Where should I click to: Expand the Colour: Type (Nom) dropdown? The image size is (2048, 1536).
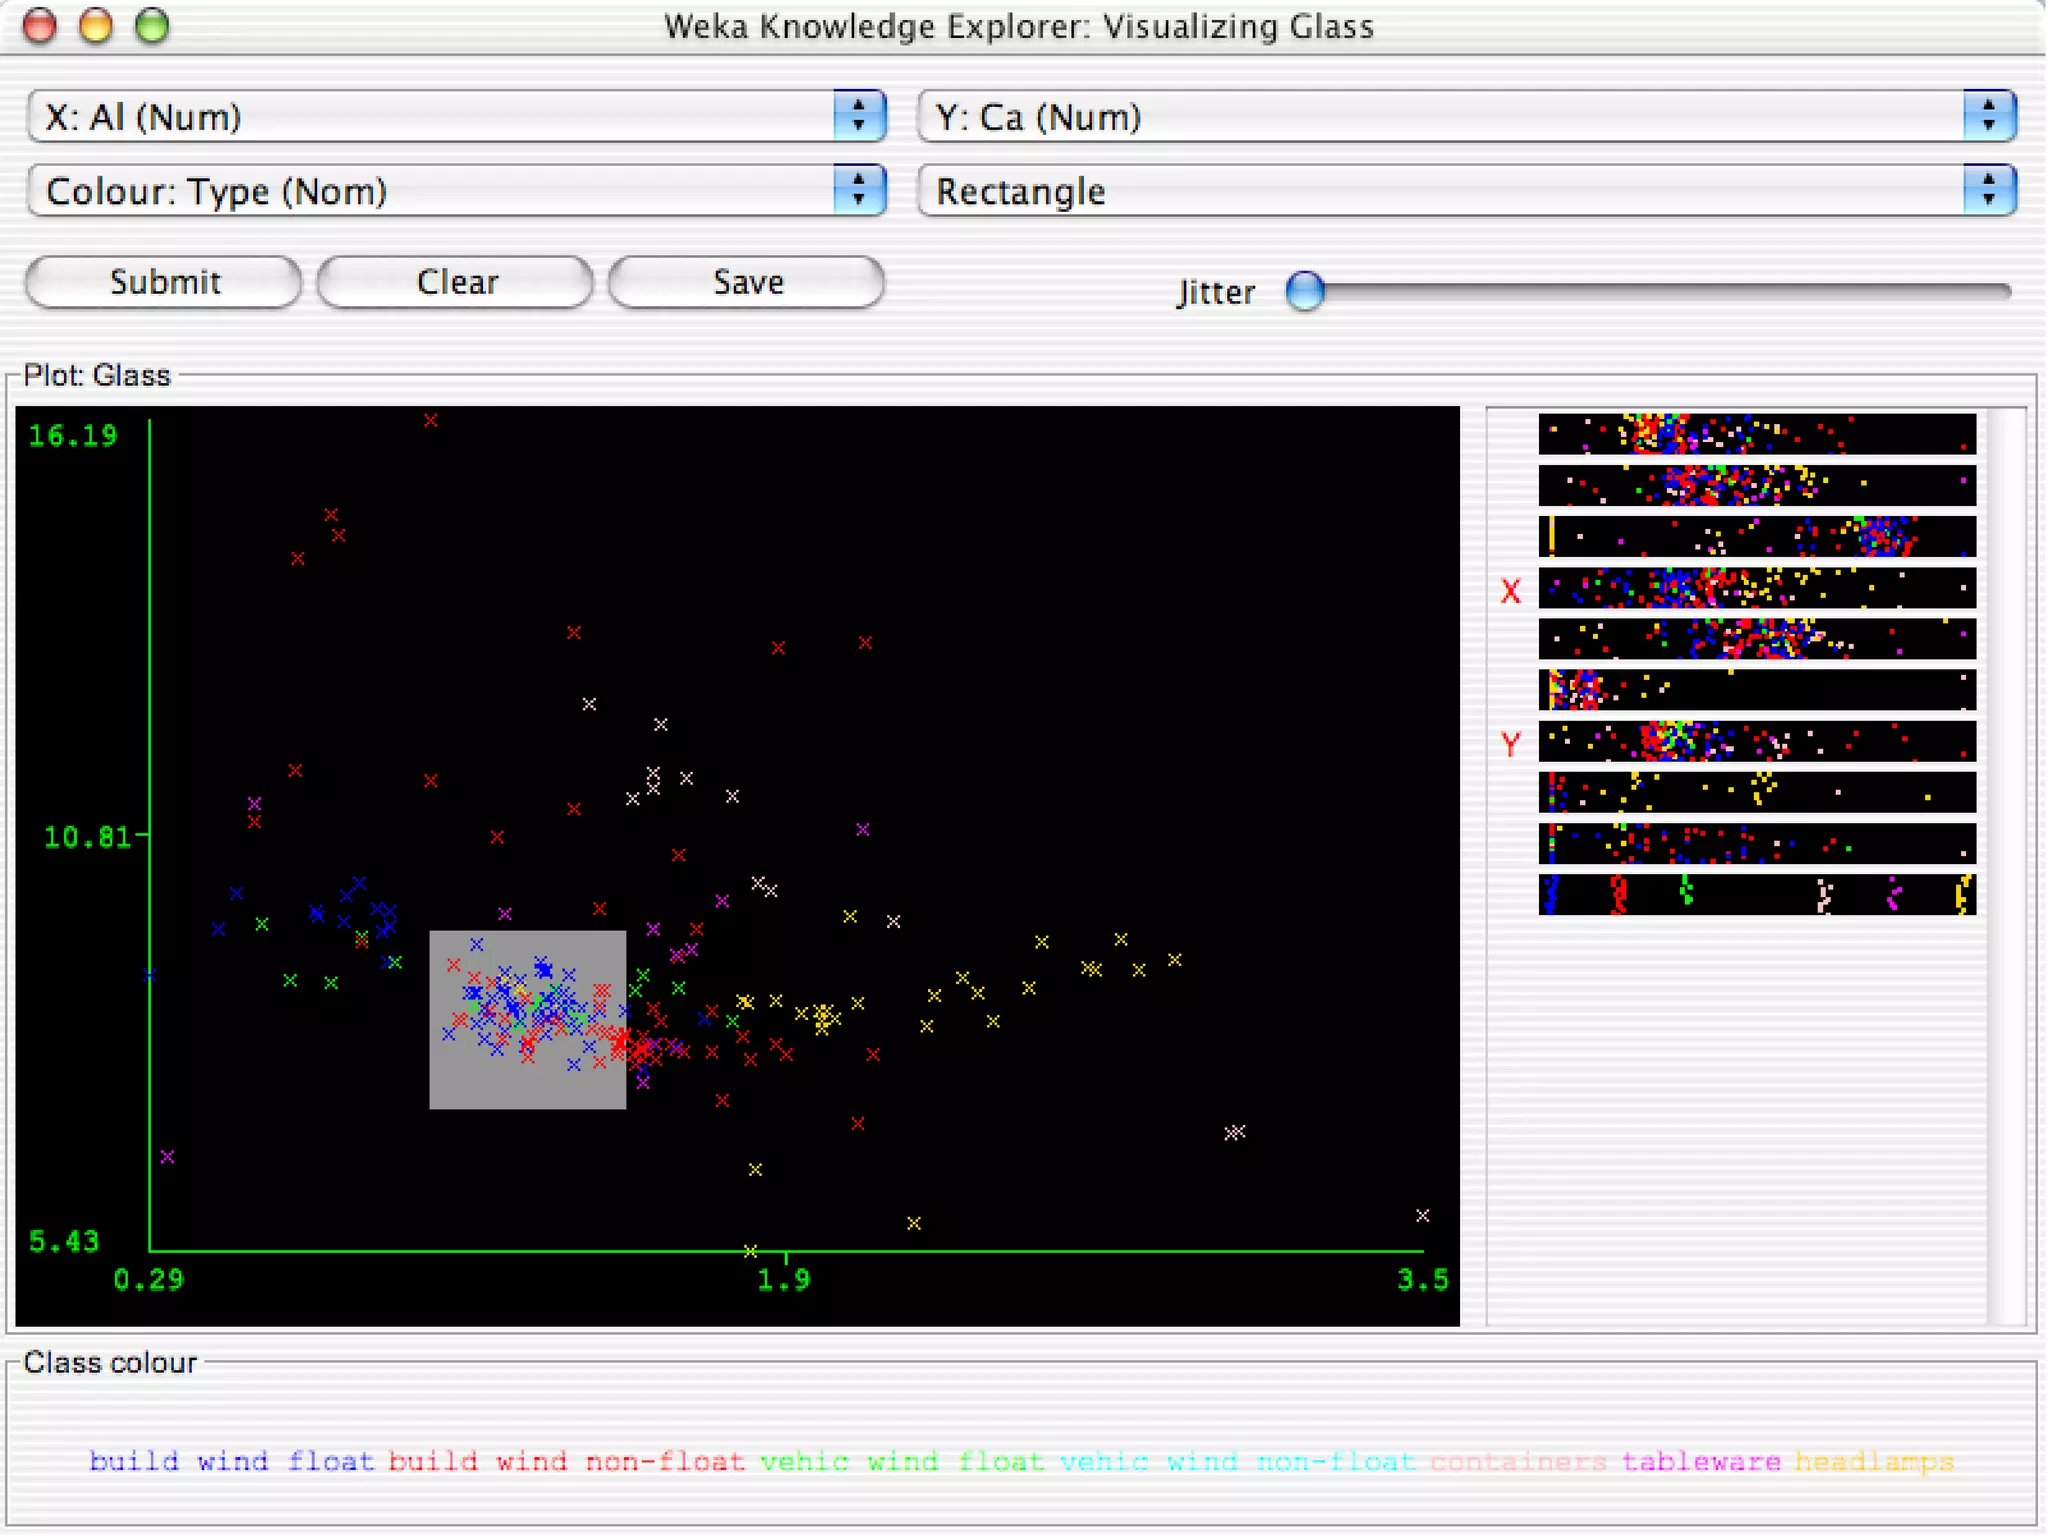click(x=456, y=191)
